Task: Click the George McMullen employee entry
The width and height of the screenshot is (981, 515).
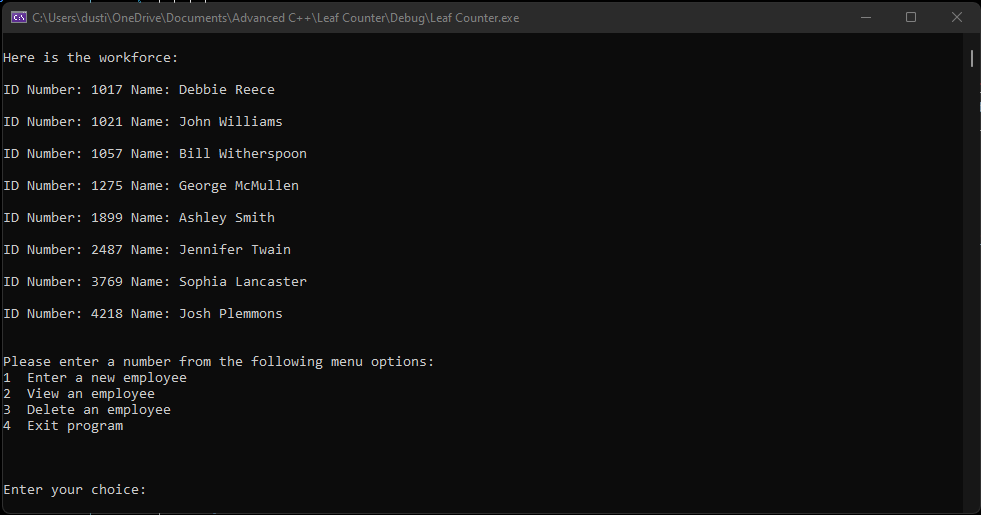Action: point(151,186)
